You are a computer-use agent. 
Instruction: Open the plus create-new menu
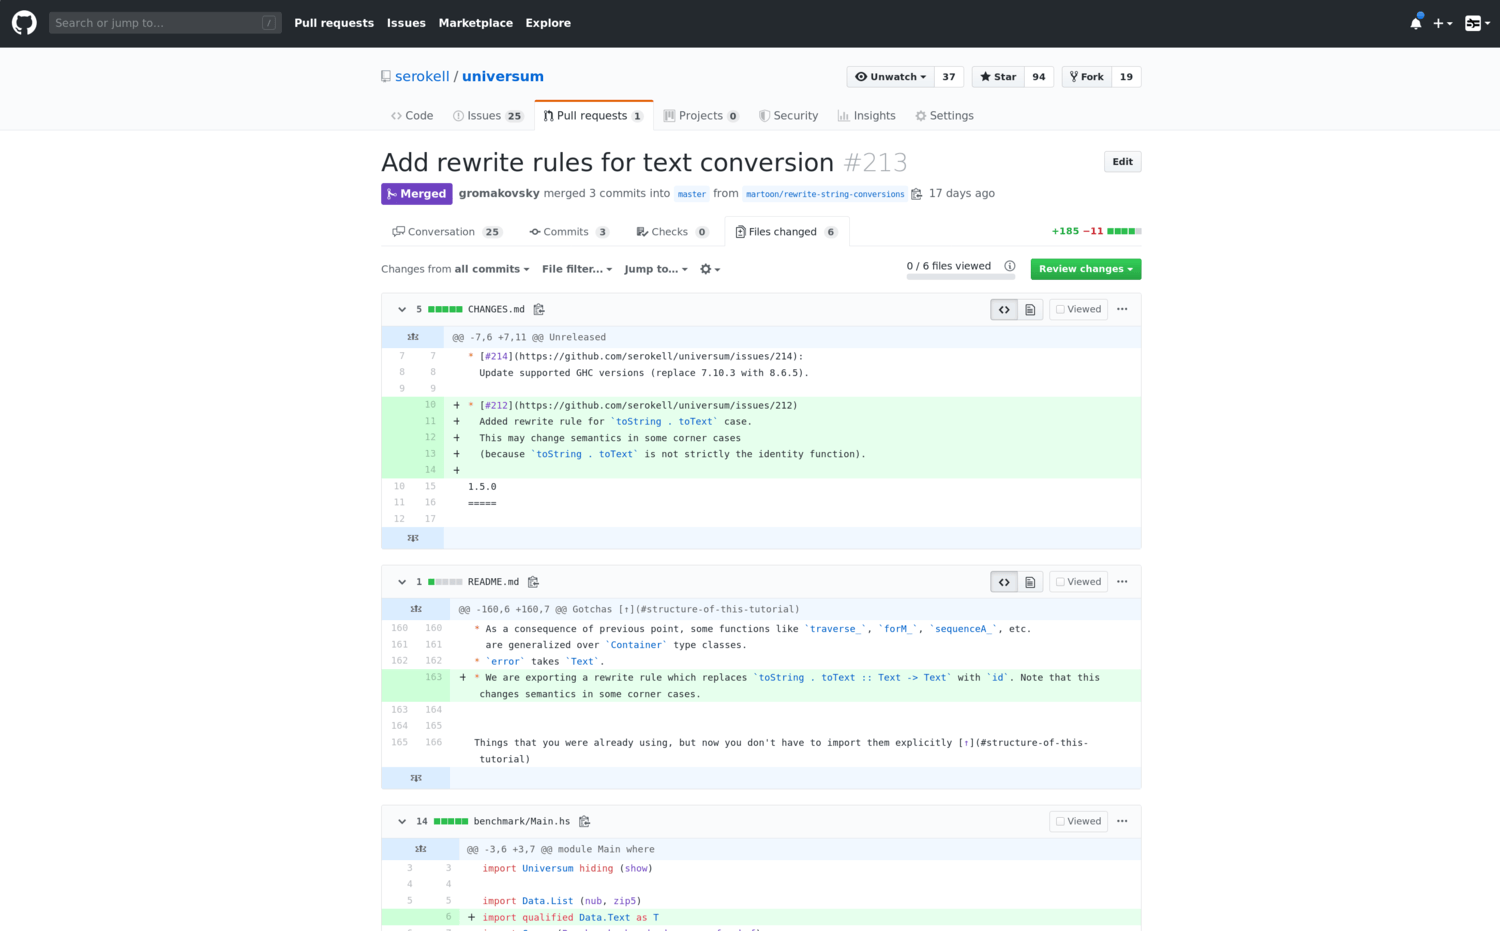tap(1442, 23)
